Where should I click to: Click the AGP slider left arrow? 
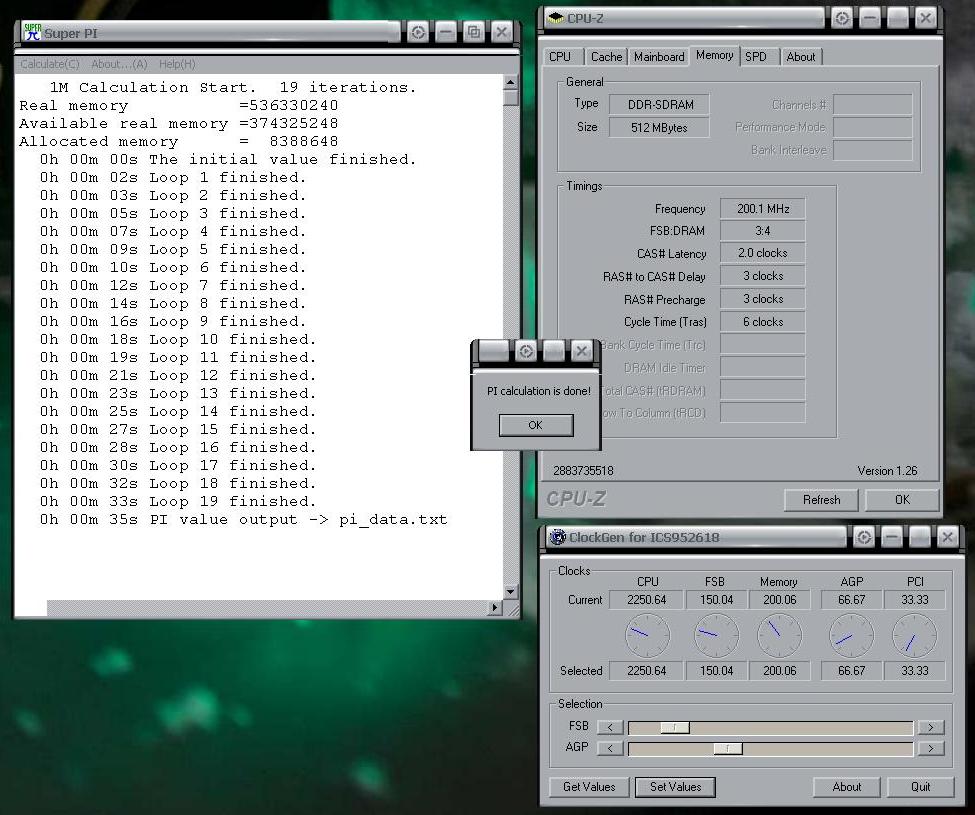[x=611, y=748]
